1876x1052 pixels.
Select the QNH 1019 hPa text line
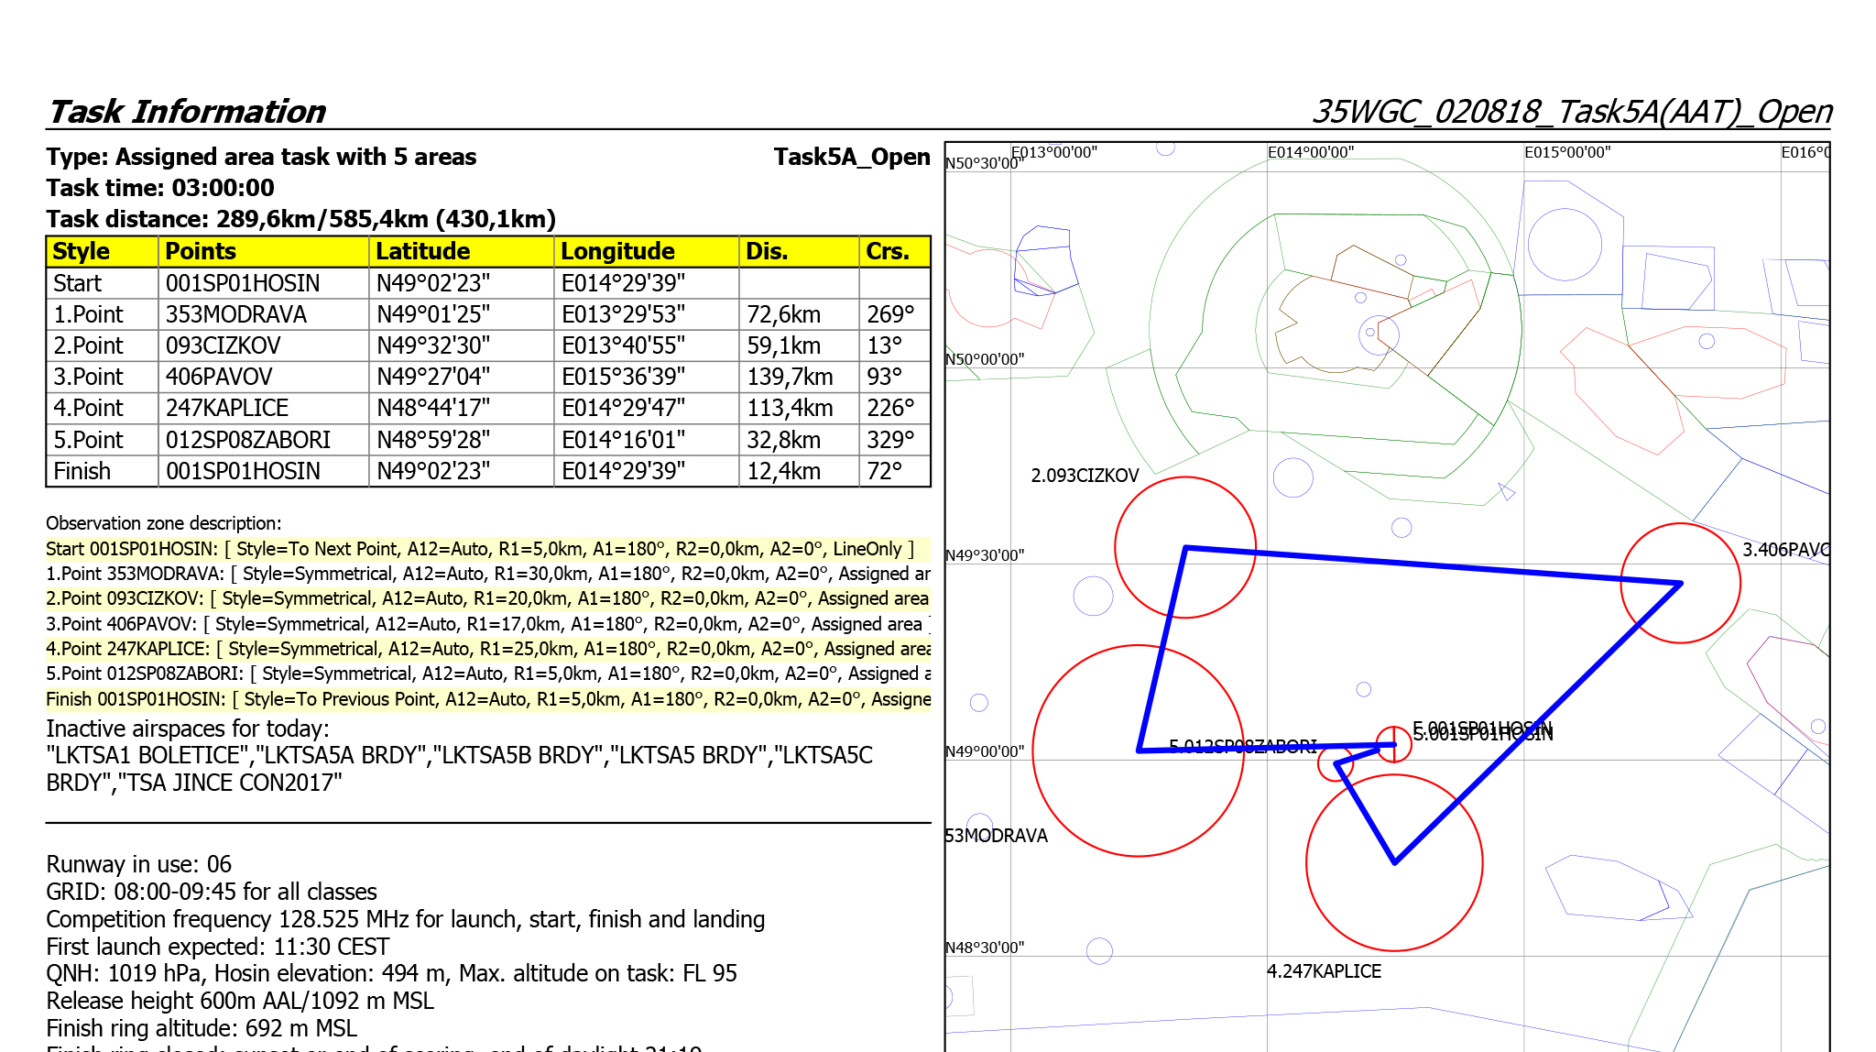coord(391,973)
